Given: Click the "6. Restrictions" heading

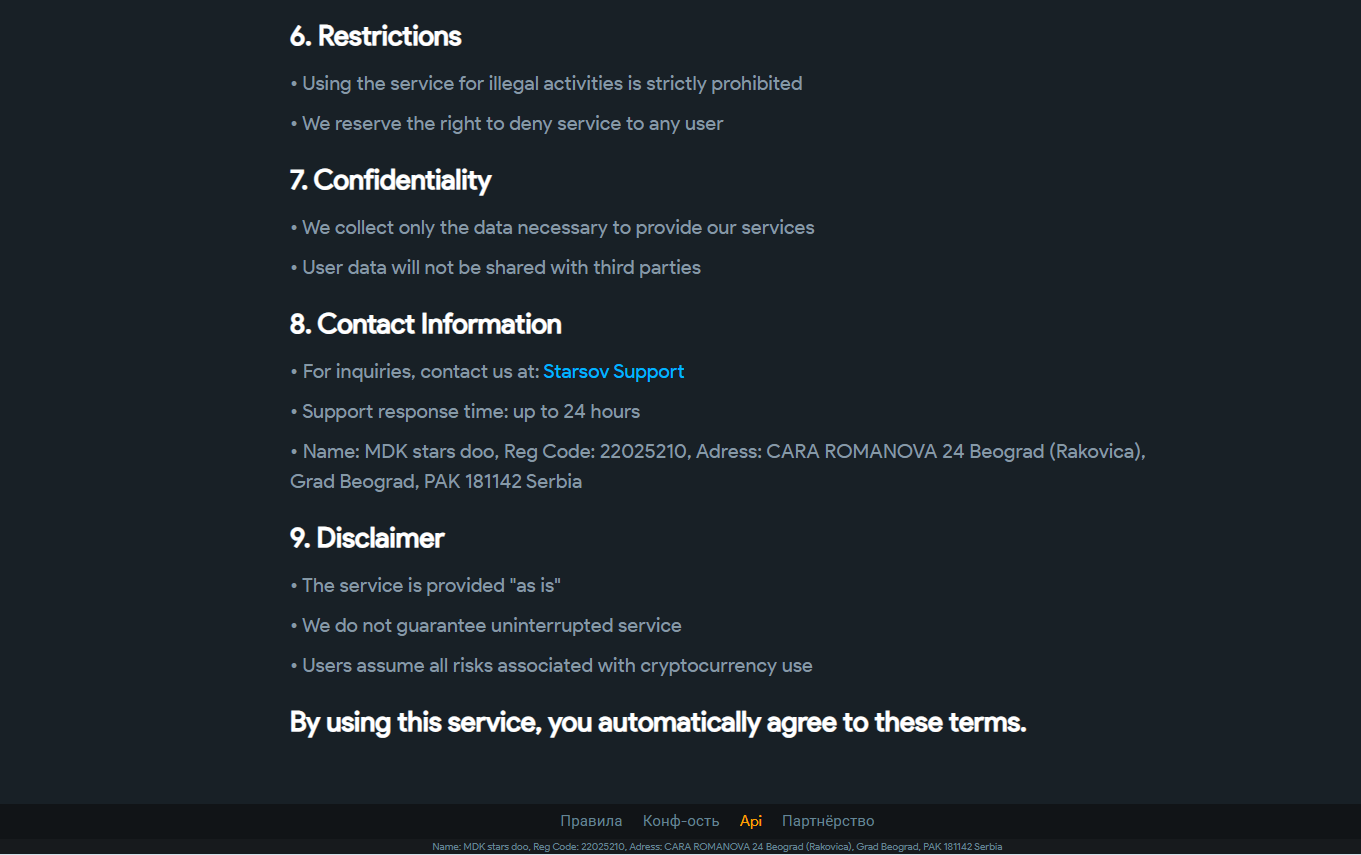Looking at the screenshot, I should (375, 37).
